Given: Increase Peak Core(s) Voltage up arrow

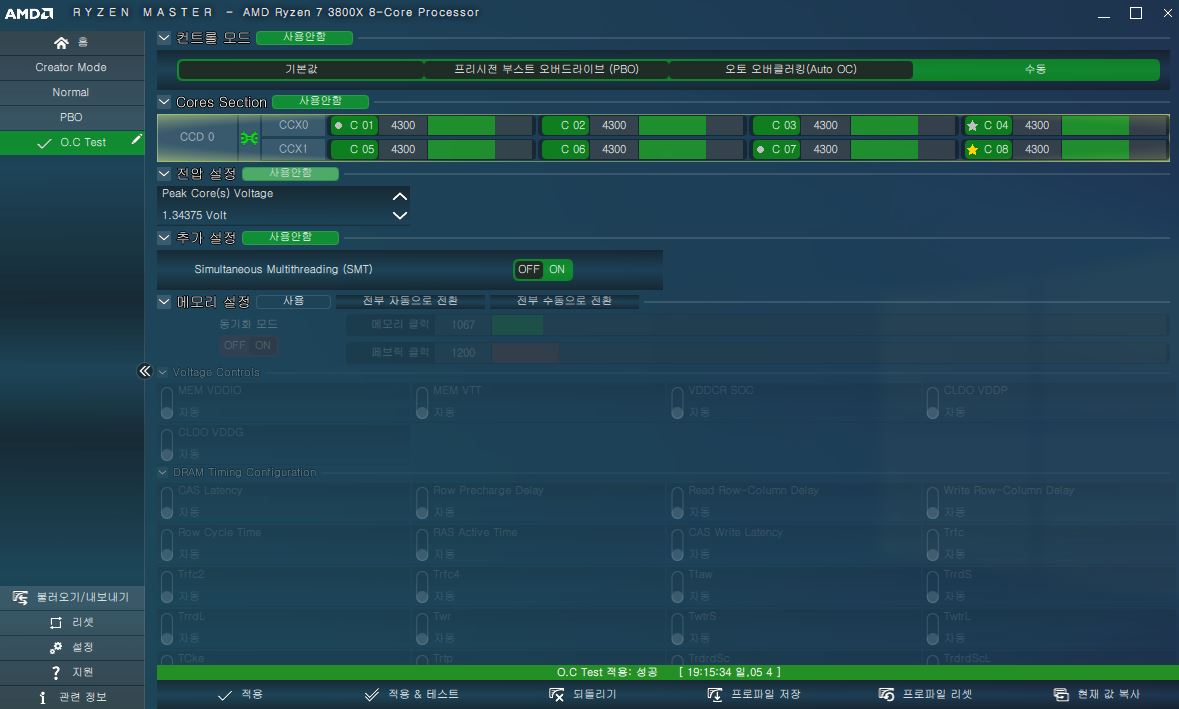Looking at the screenshot, I should 400,196.
